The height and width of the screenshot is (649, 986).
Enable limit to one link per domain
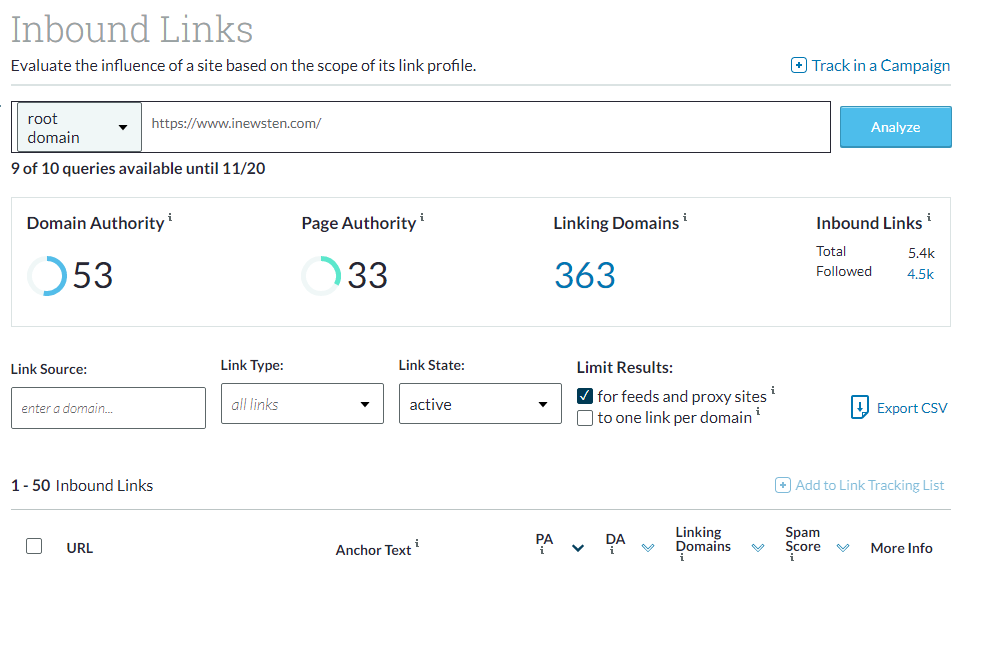point(585,418)
